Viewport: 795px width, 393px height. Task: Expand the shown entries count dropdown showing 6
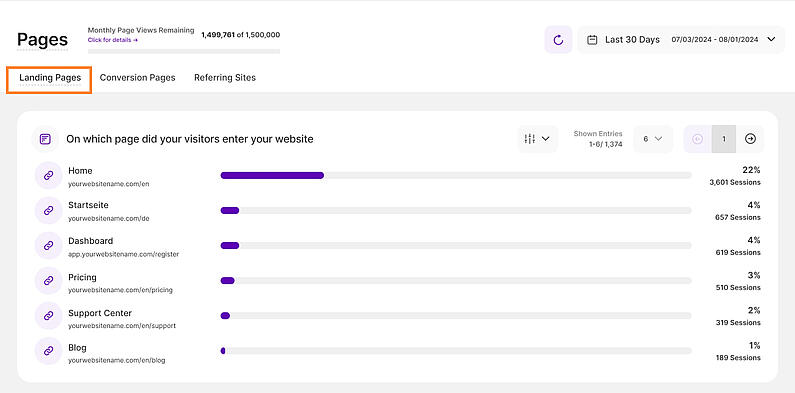point(653,139)
